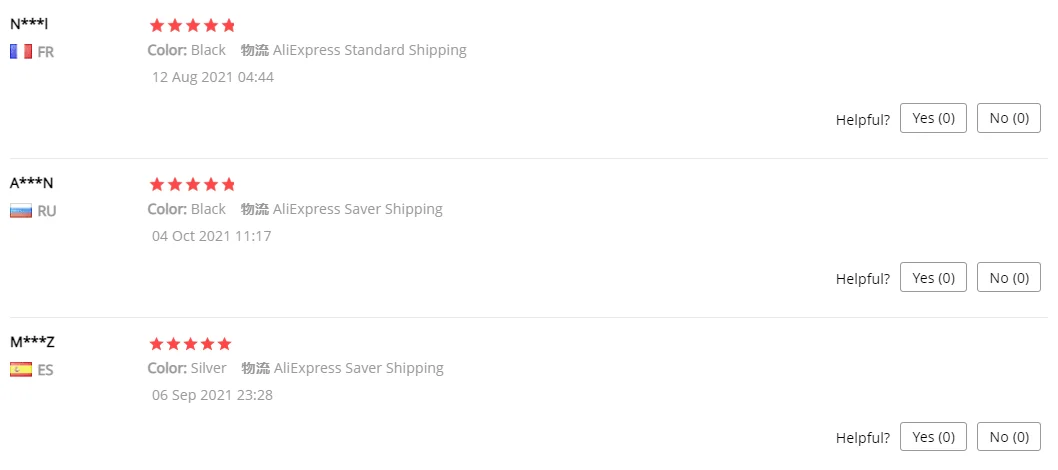This screenshot has width=1058, height=470.
Task: Click the star rating on A***N's review
Action: pos(192,184)
